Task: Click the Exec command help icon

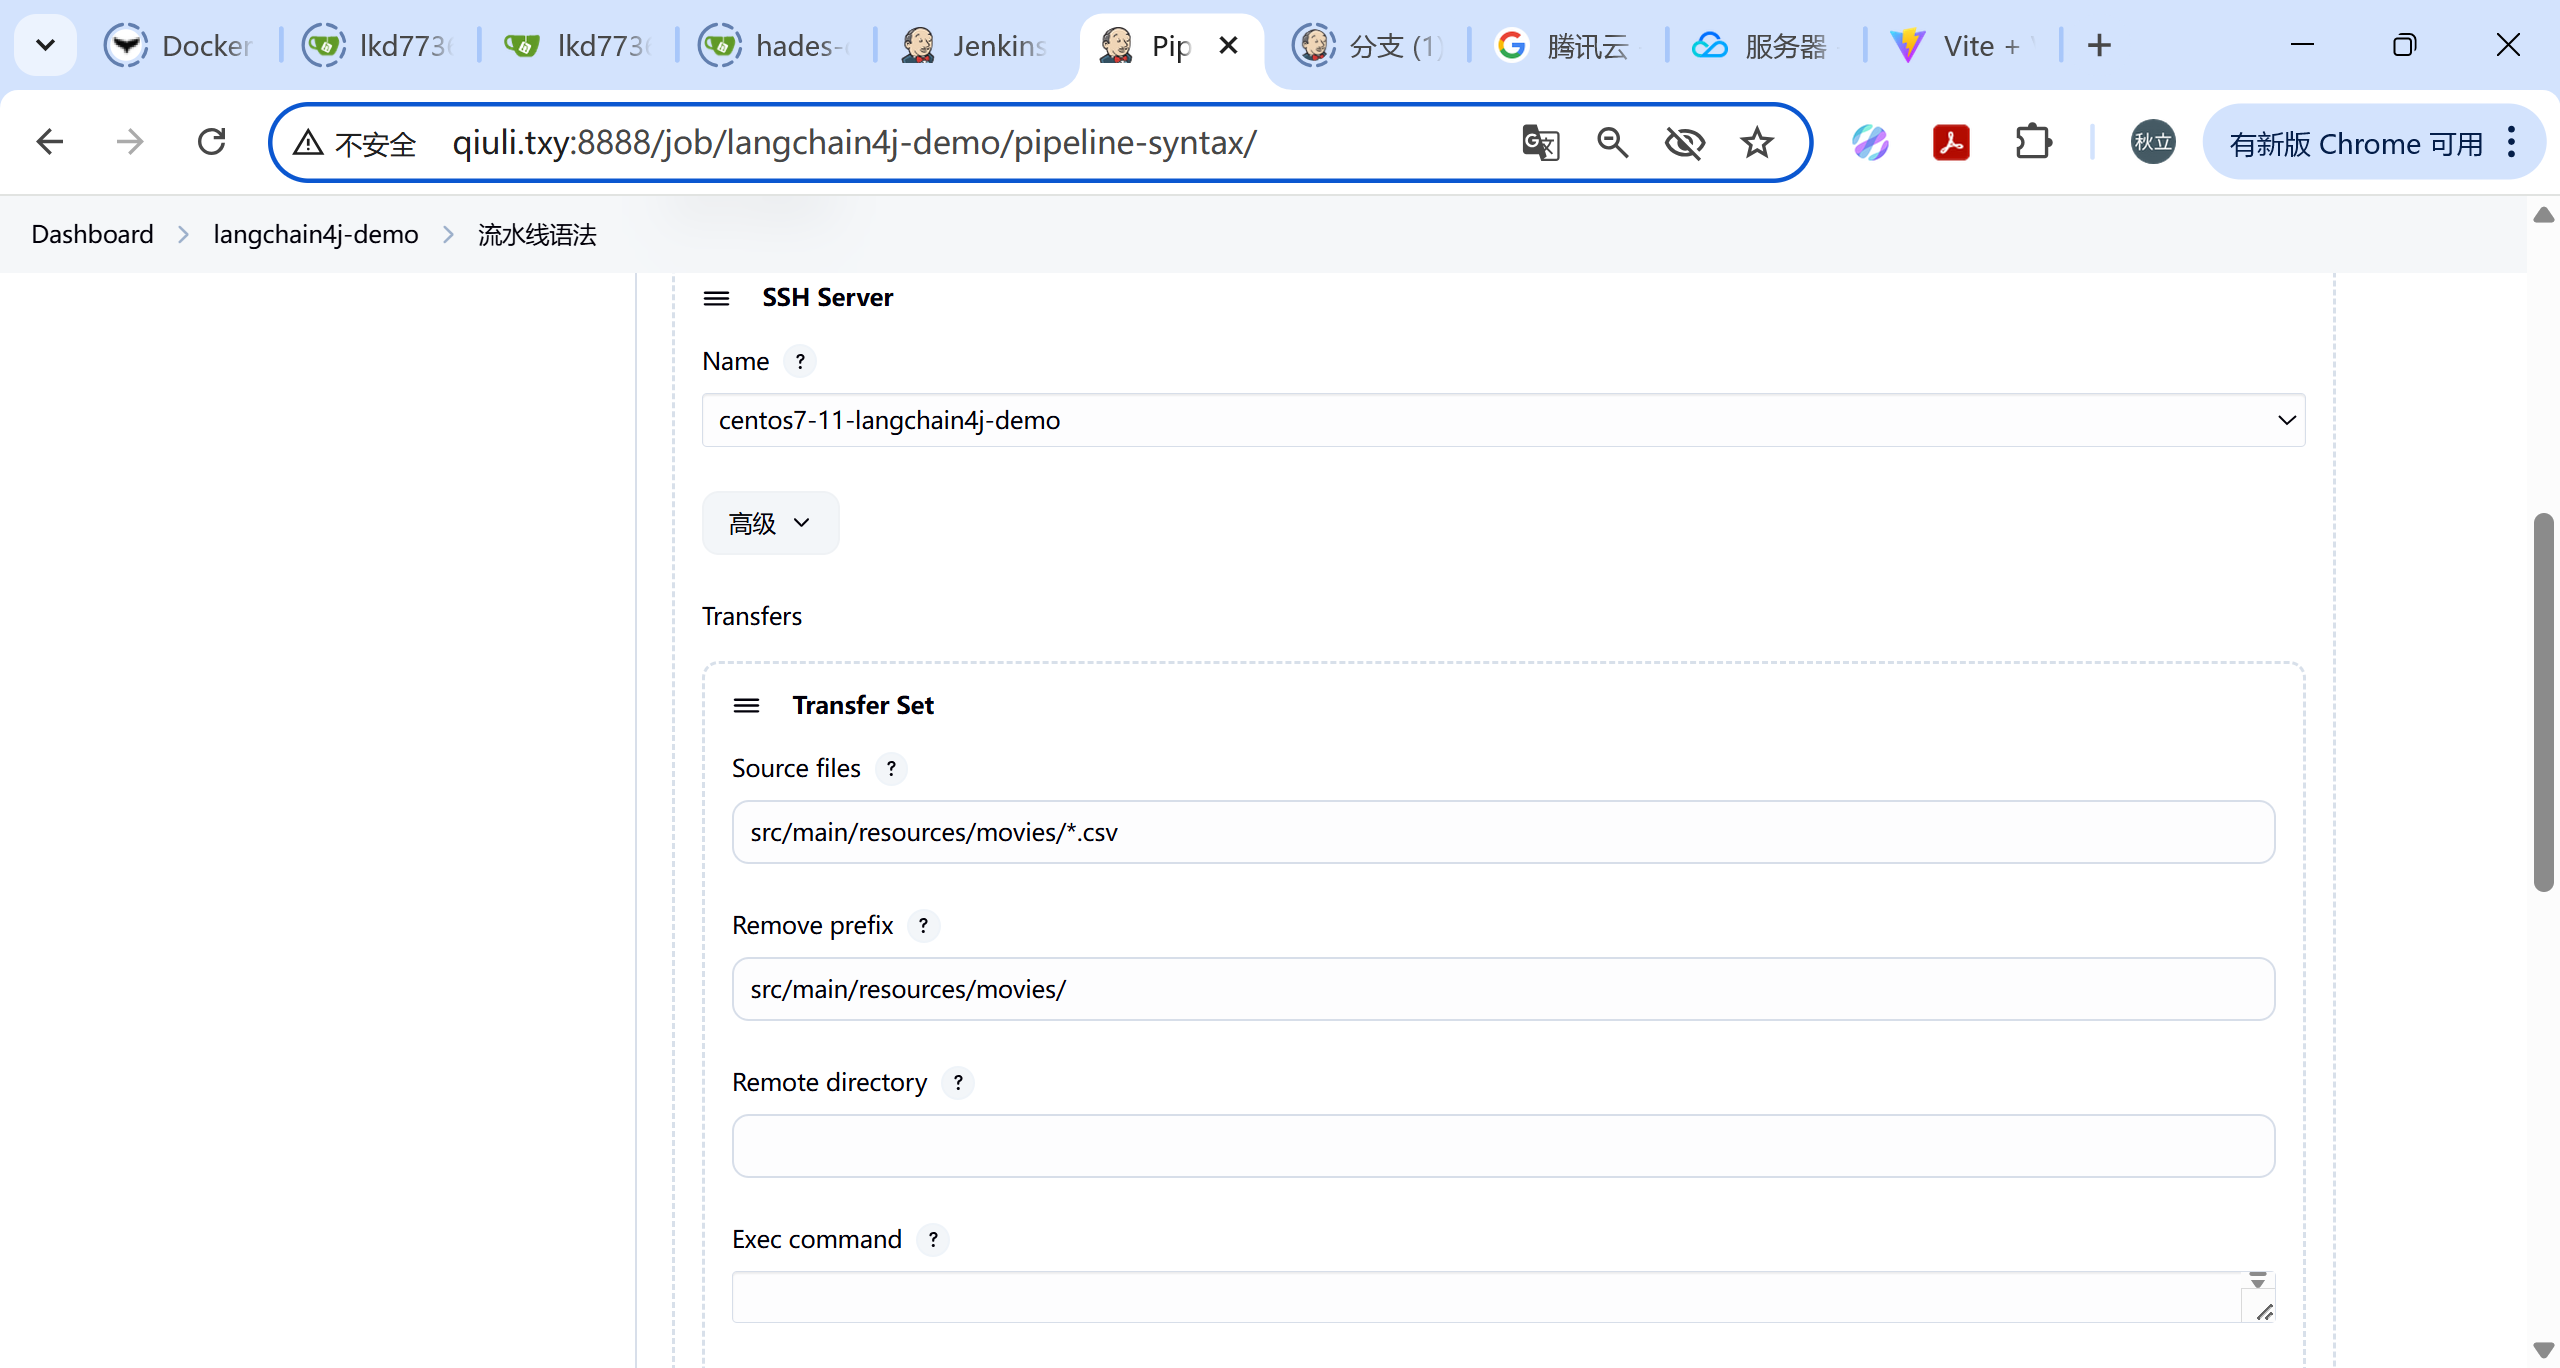Action: [x=932, y=1240]
